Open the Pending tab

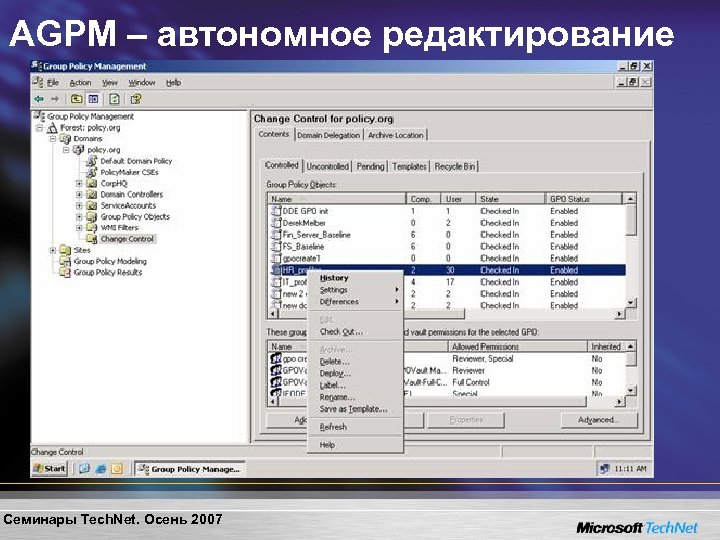[370, 167]
